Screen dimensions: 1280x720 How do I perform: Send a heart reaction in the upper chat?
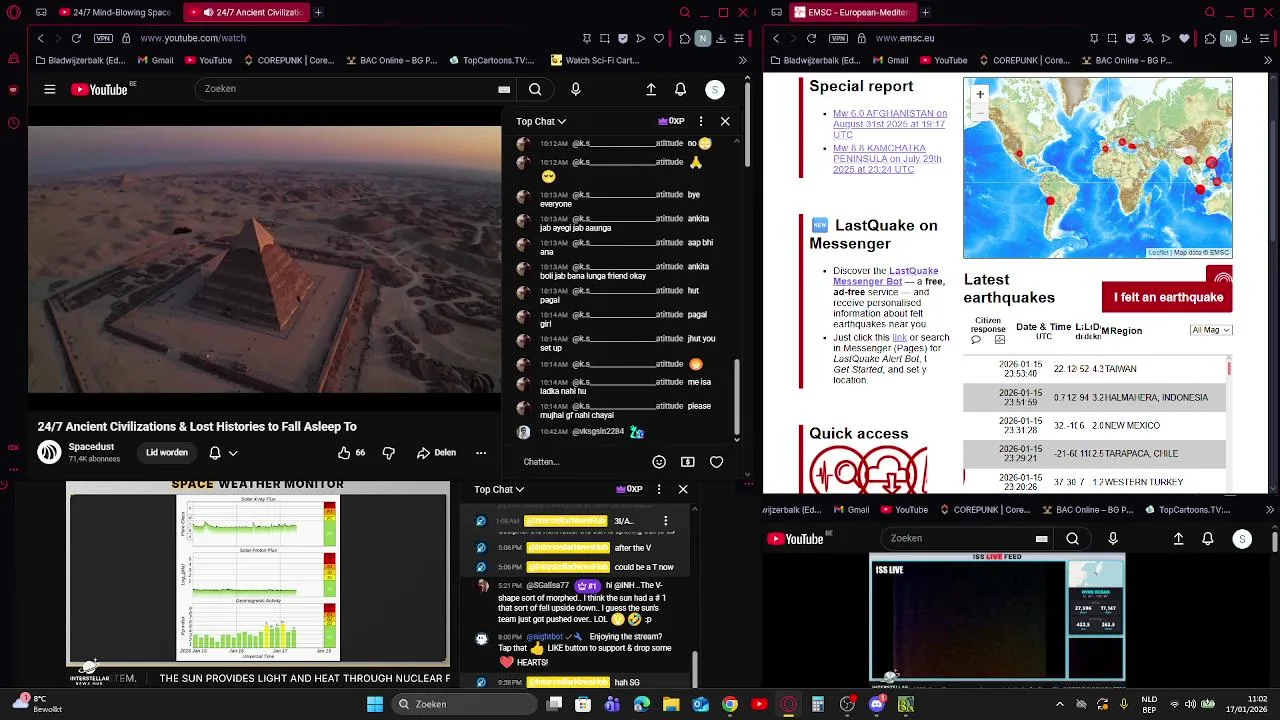716,462
